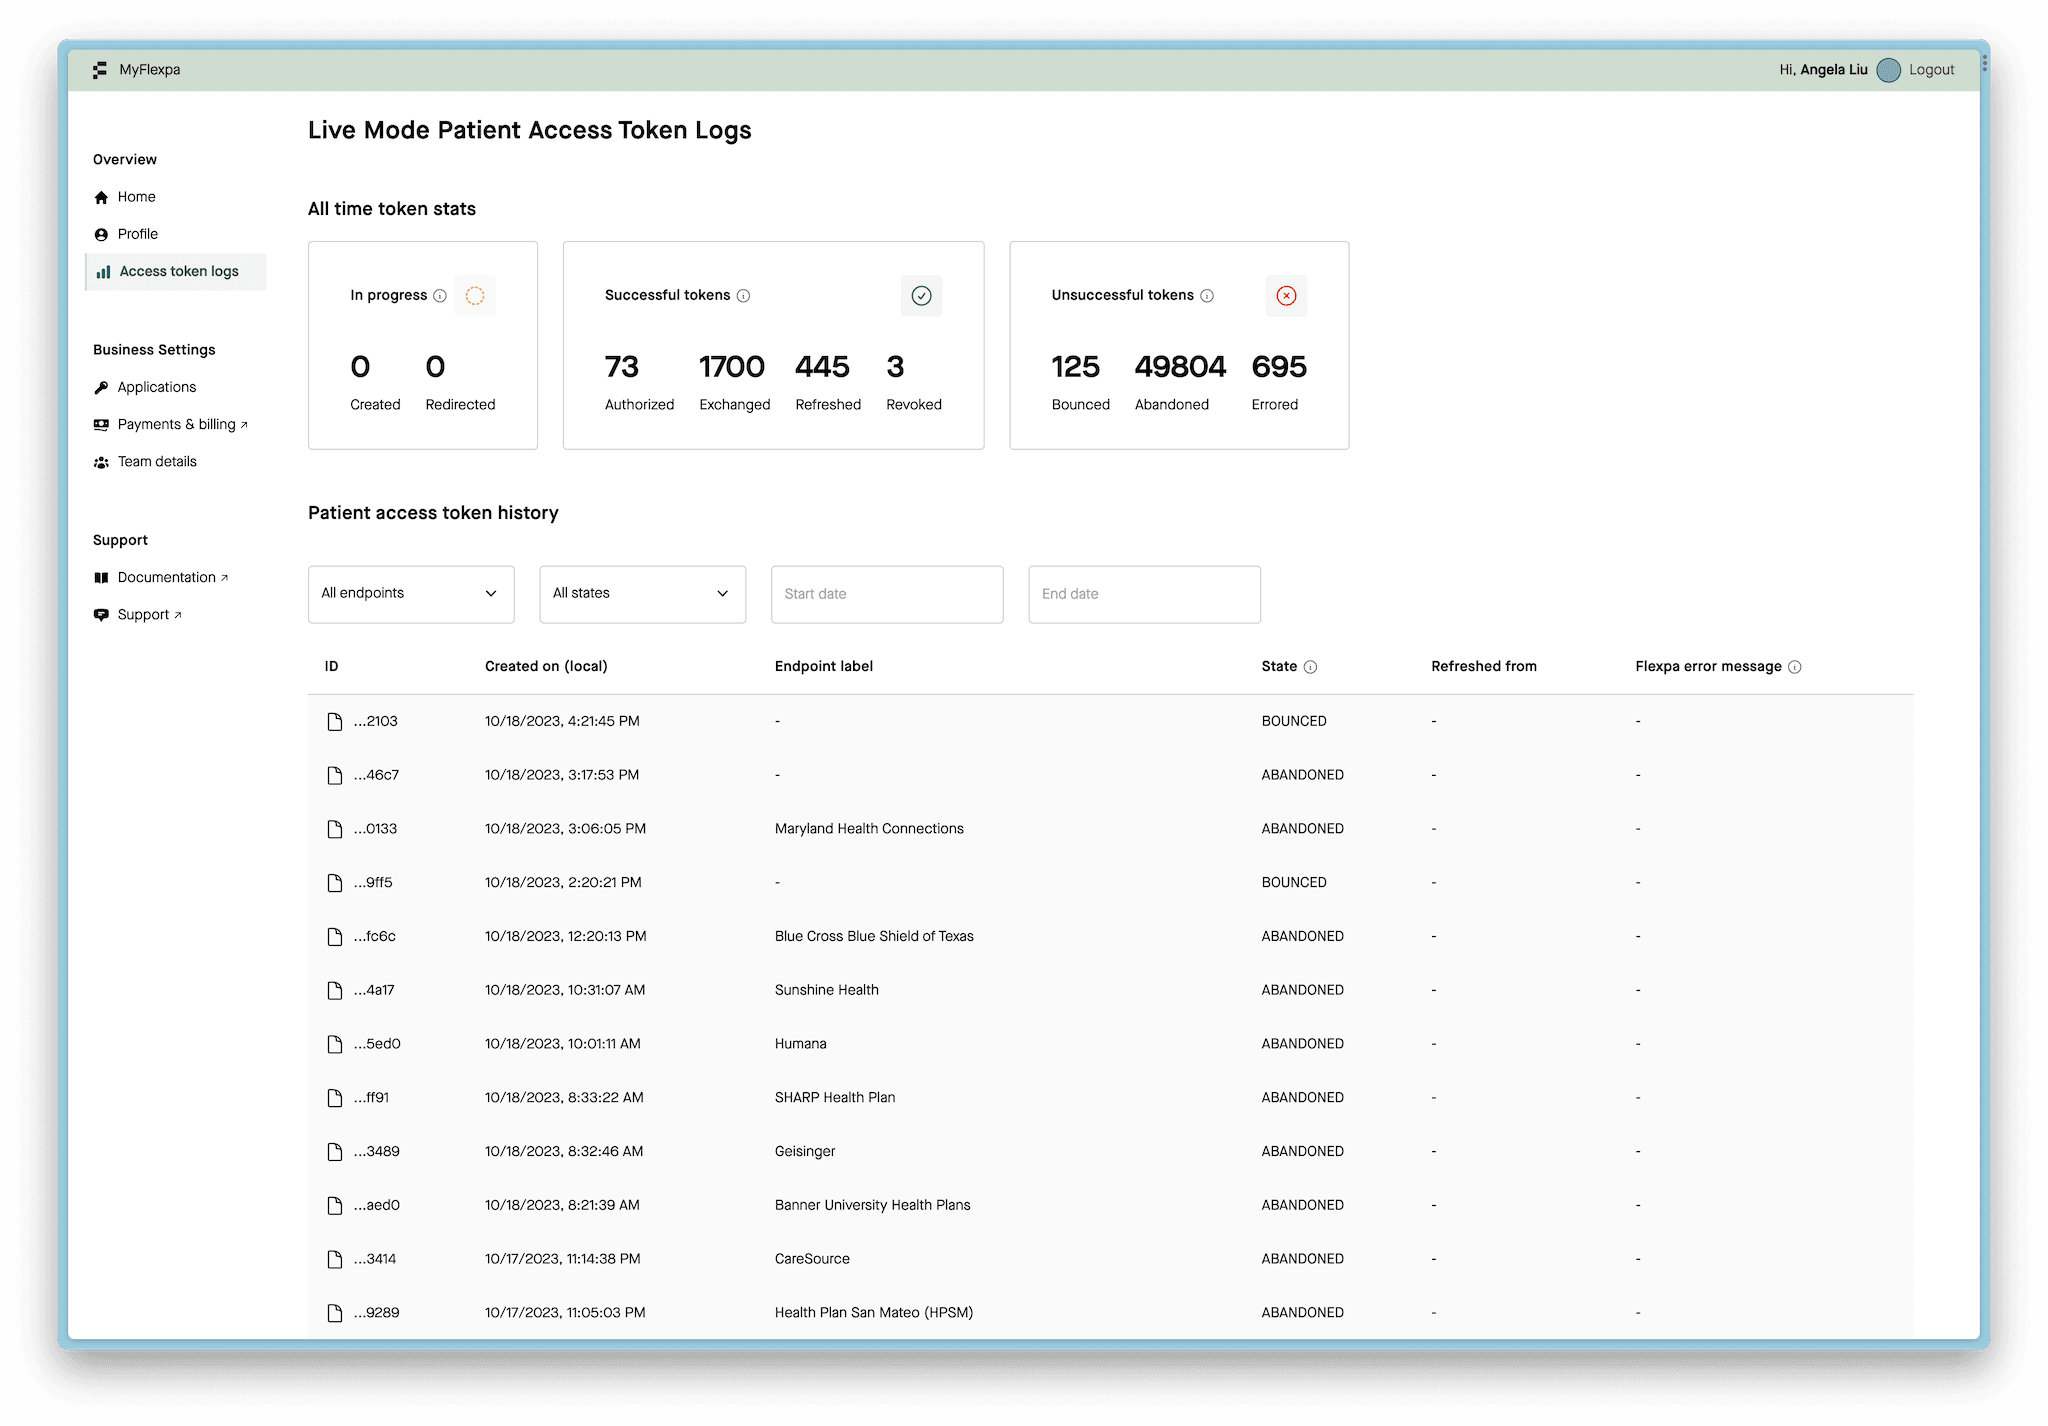Select Geisinger endpoint cell
Image resolution: width=2048 pixels, height=1426 pixels.
click(805, 1152)
